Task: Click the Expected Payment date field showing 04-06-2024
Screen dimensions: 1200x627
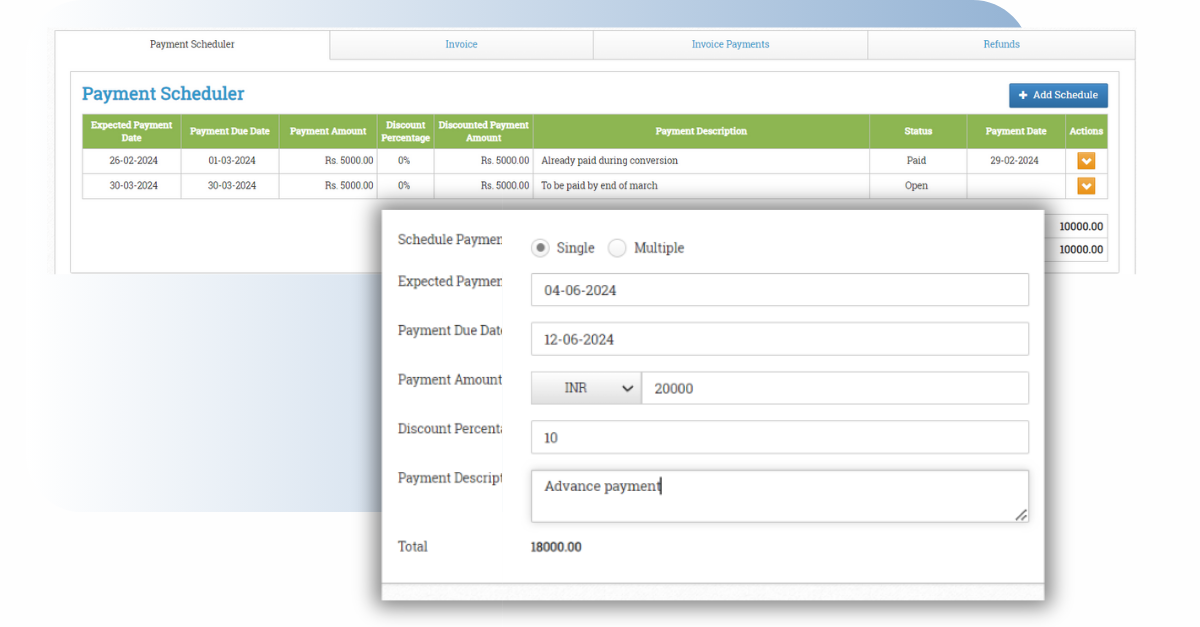Action: 780,289
